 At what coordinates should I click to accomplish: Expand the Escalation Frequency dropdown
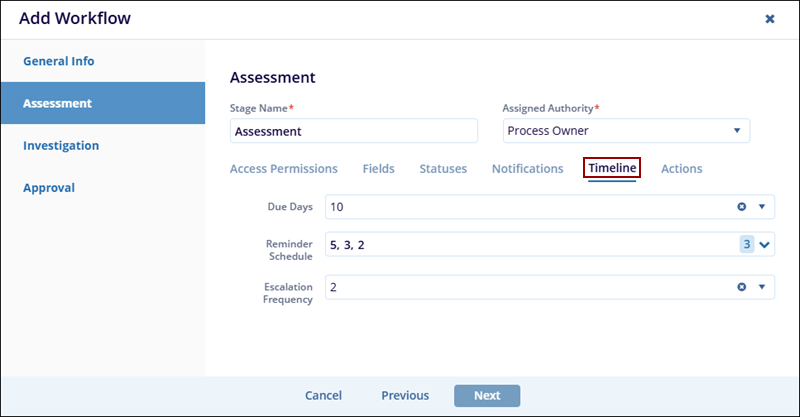tap(761, 287)
